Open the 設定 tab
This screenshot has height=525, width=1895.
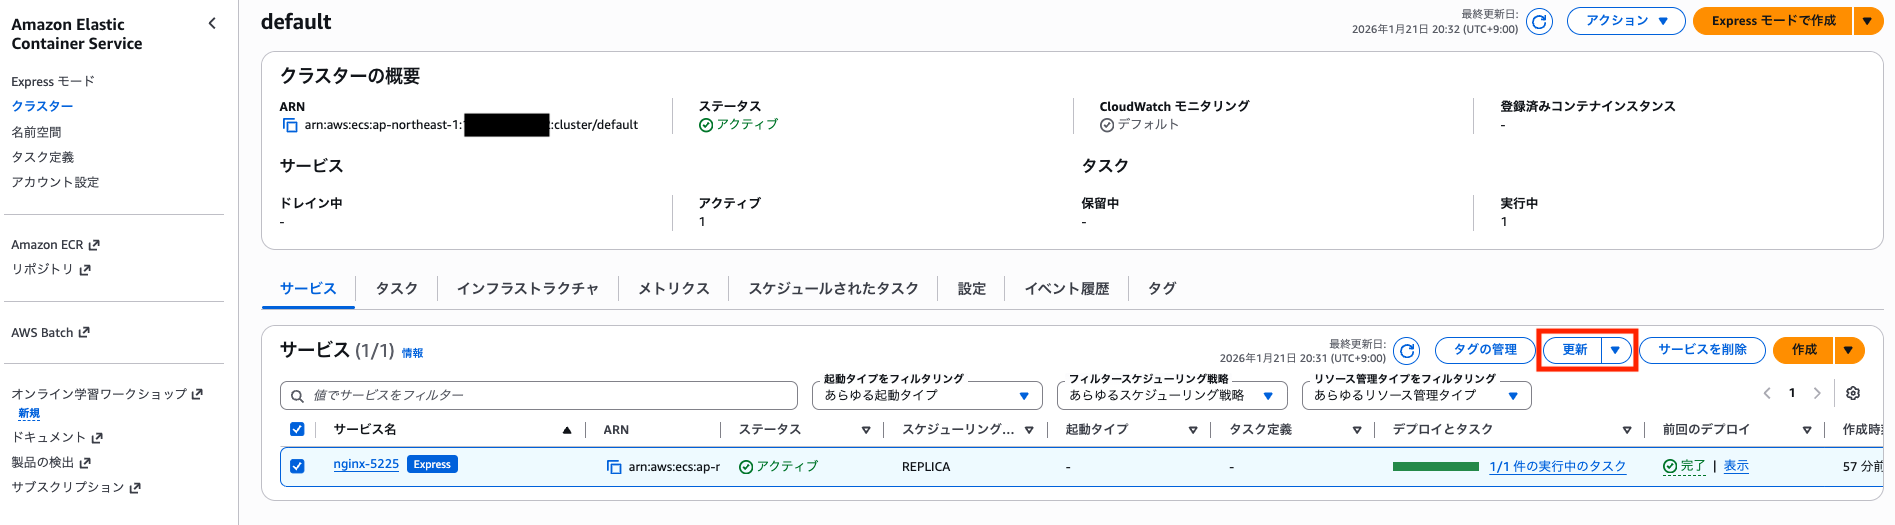972,288
